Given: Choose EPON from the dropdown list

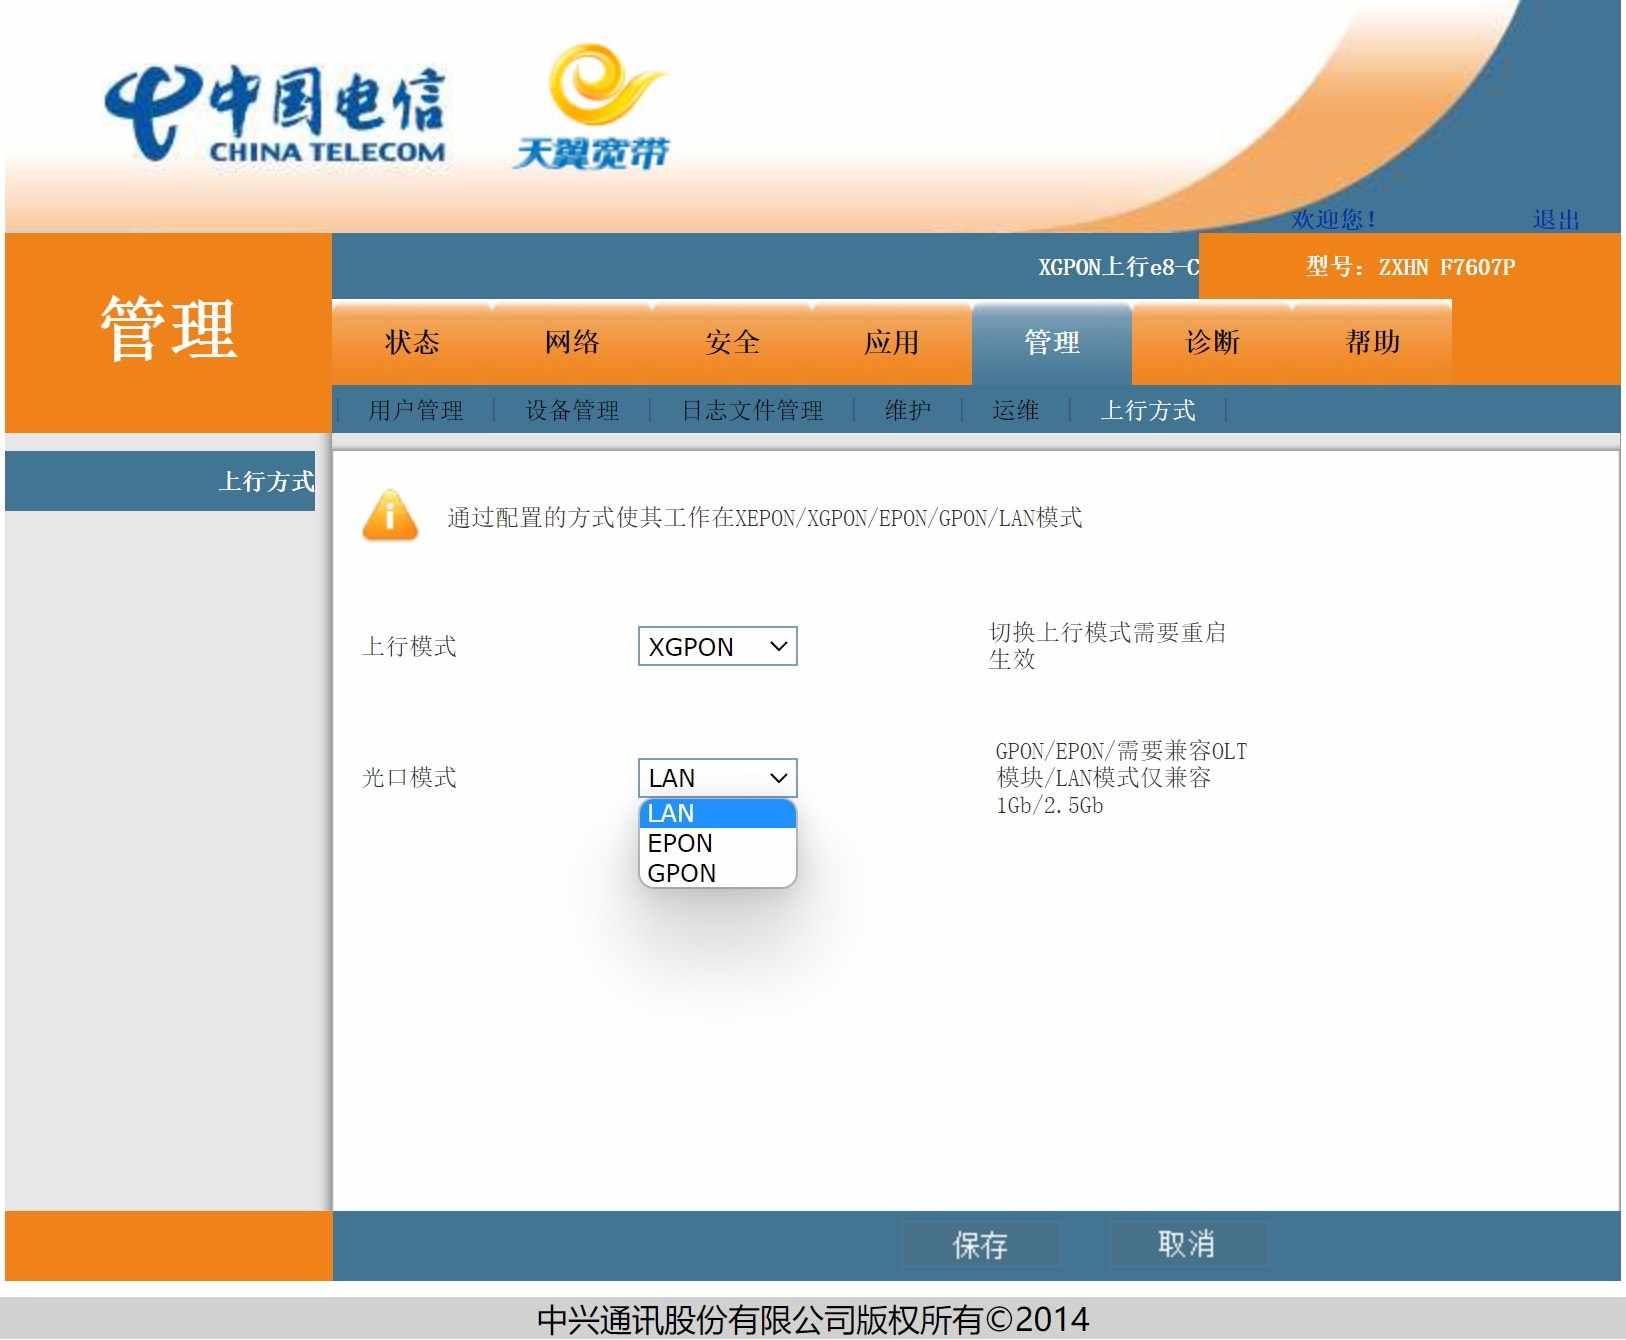Looking at the screenshot, I should click(x=717, y=843).
